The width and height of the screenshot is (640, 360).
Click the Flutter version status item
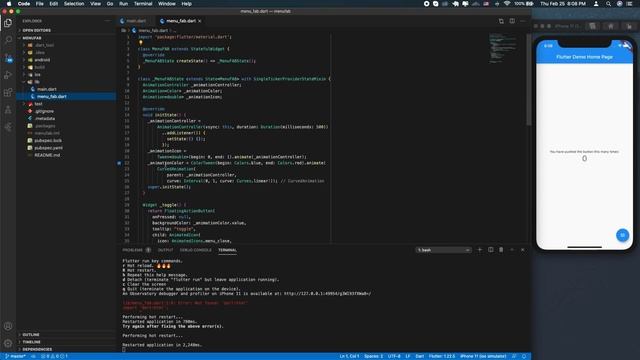(442, 356)
